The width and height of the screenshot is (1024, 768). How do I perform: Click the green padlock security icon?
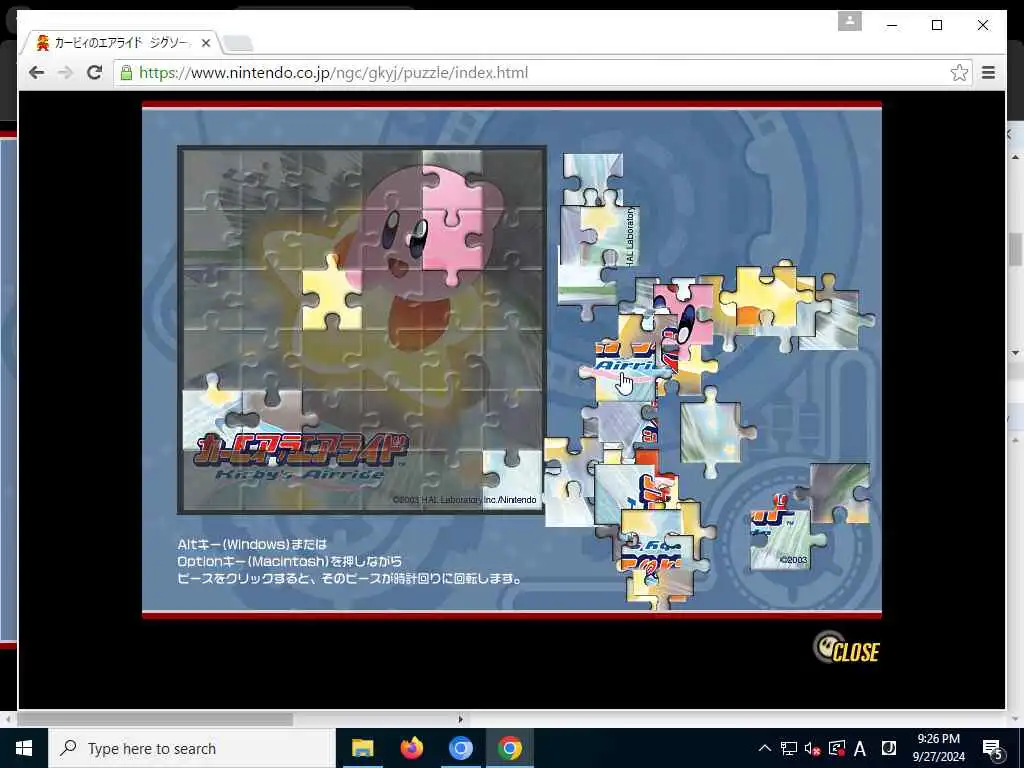tap(126, 72)
